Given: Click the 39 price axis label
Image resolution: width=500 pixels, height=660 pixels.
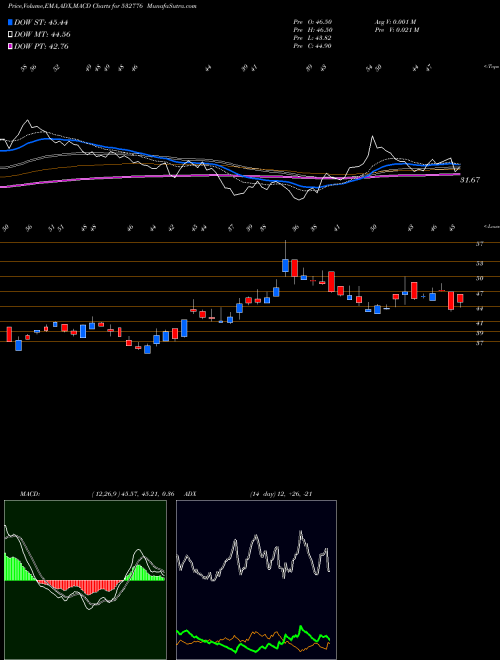Looking at the screenshot, I should pyautogui.click(x=479, y=333).
